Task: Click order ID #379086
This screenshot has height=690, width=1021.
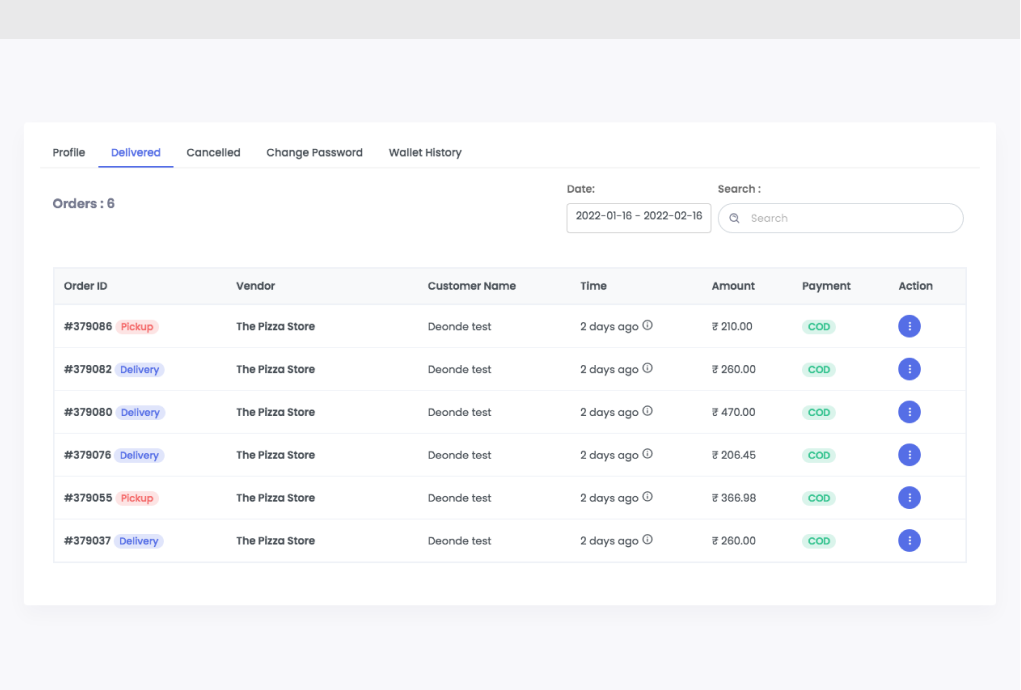Action: [88, 326]
